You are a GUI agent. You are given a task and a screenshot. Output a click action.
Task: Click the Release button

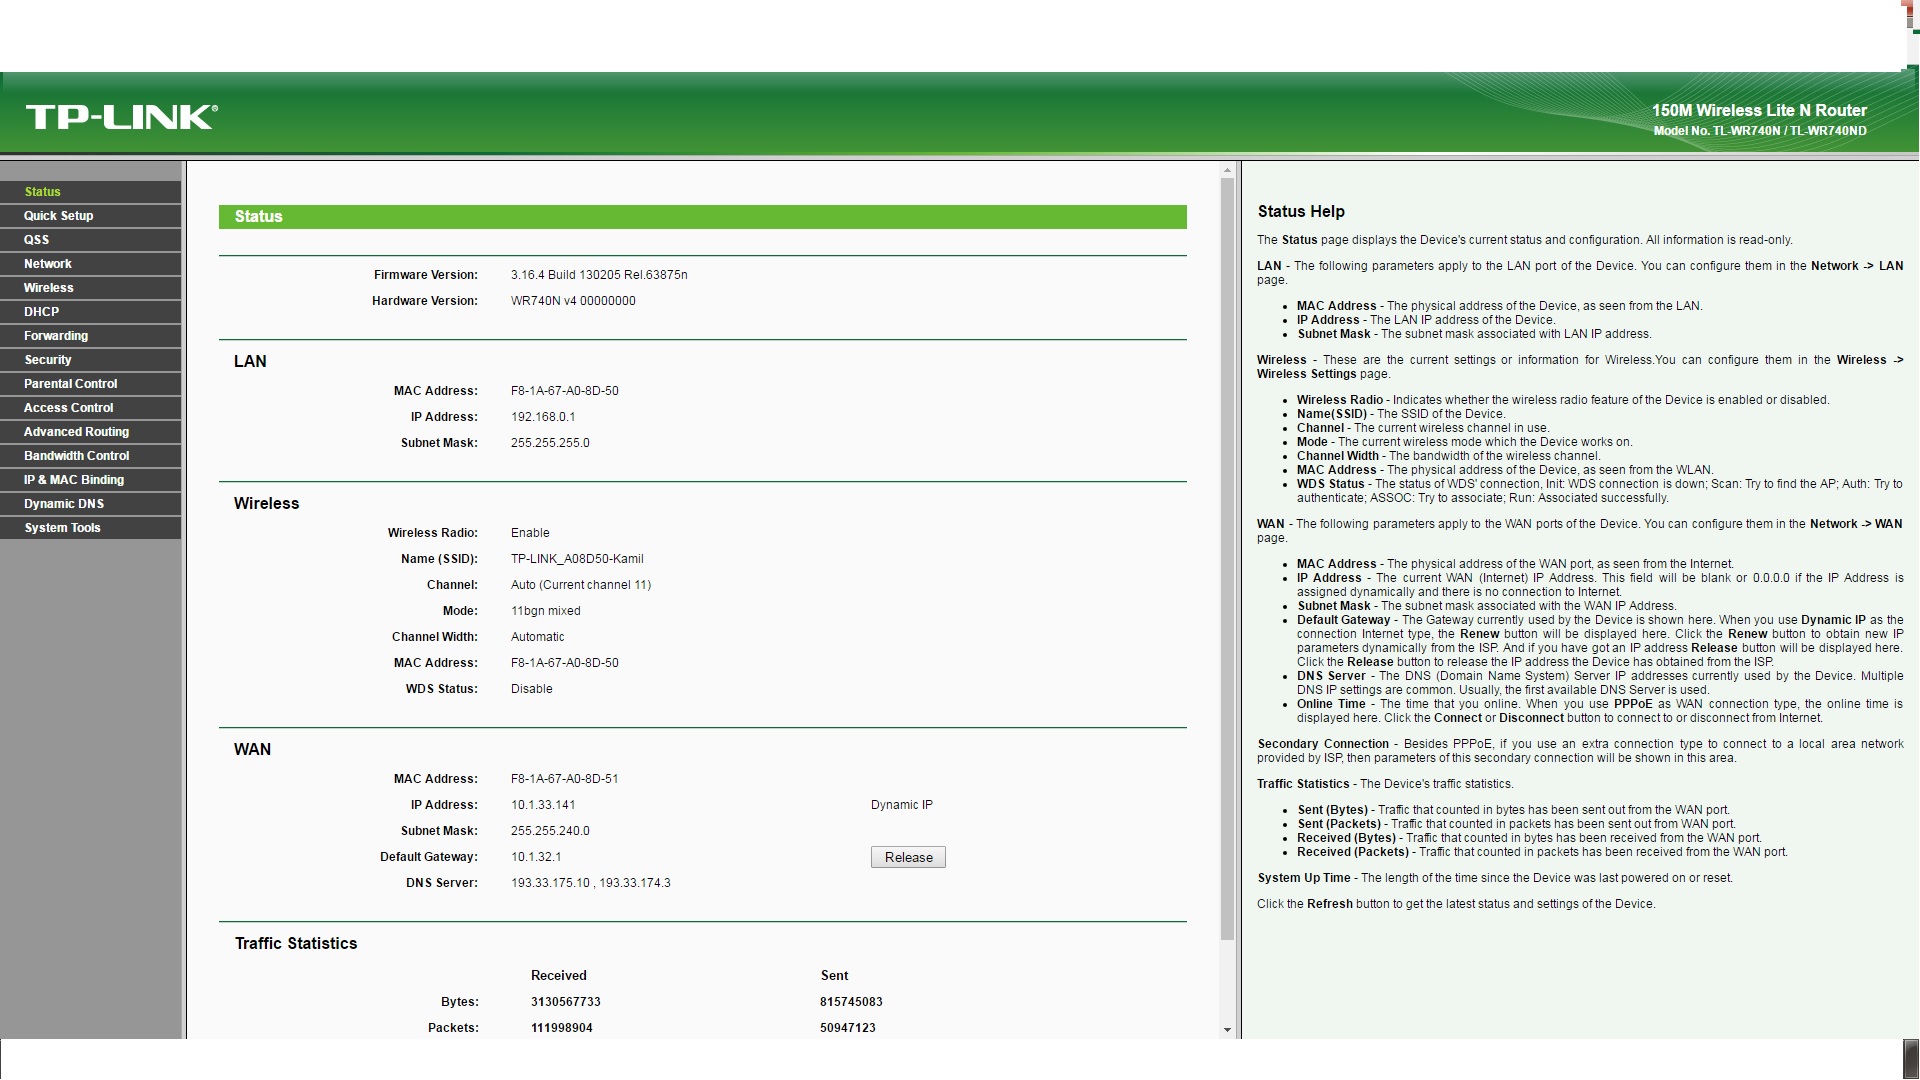tap(908, 857)
